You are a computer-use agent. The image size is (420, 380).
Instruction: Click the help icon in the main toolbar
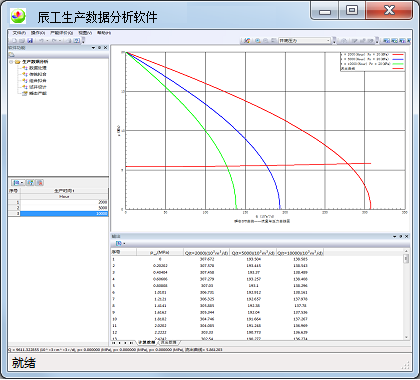[x=77, y=41]
